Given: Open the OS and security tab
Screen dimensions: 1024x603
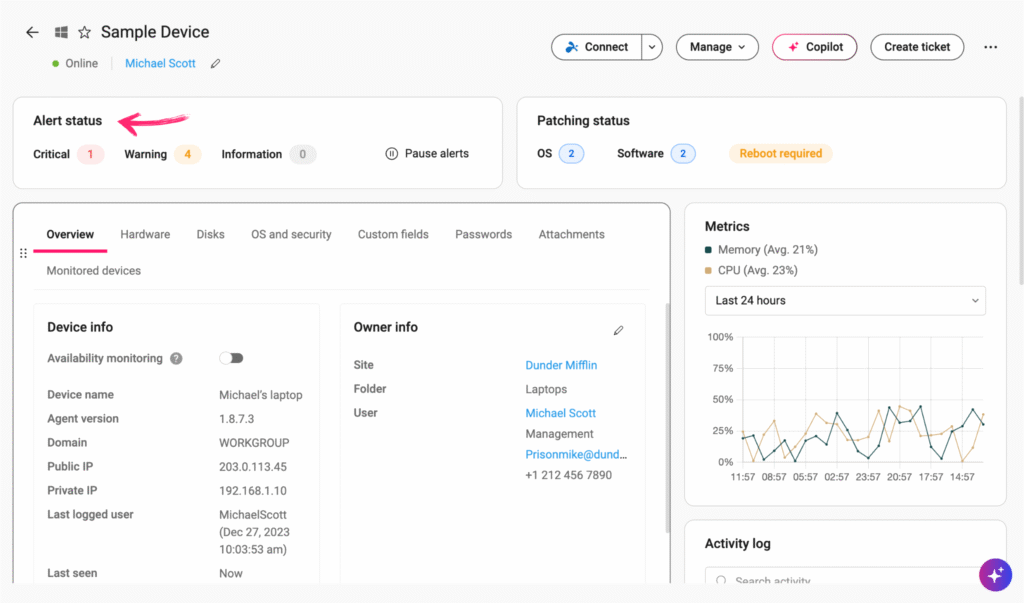Looking at the screenshot, I should coord(291,235).
